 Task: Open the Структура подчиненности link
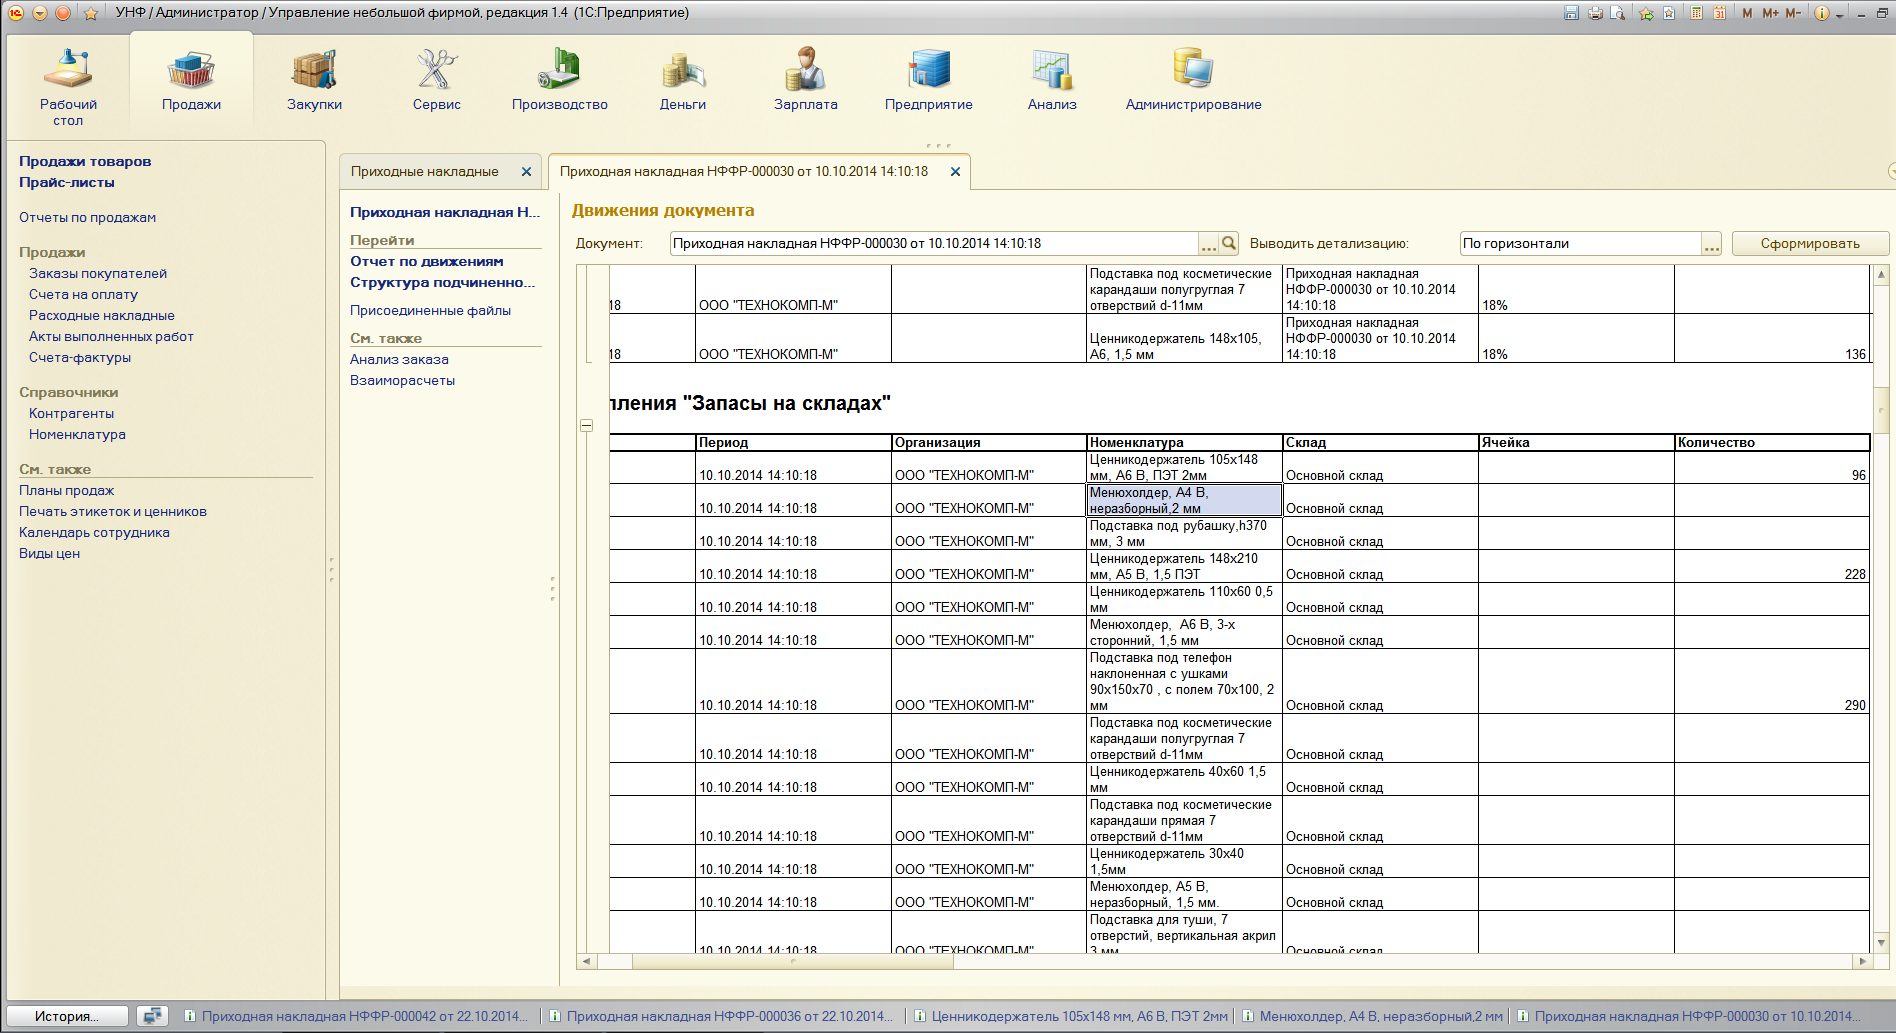(x=442, y=282)
